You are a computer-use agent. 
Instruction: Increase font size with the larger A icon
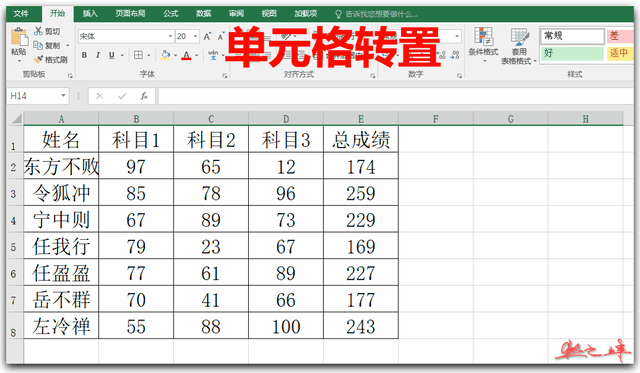(x=207, y=36)
